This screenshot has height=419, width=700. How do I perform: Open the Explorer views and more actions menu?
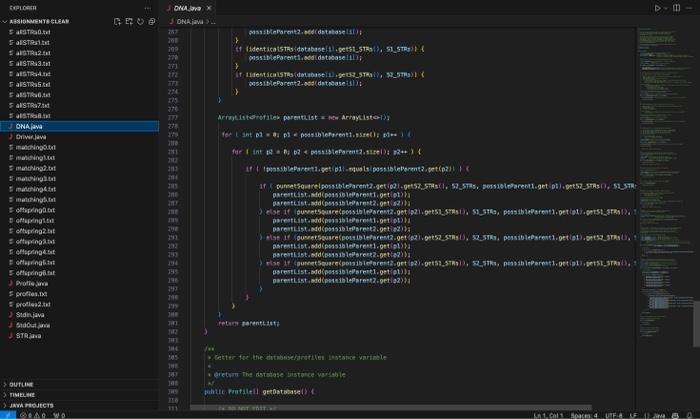(148, 8)
